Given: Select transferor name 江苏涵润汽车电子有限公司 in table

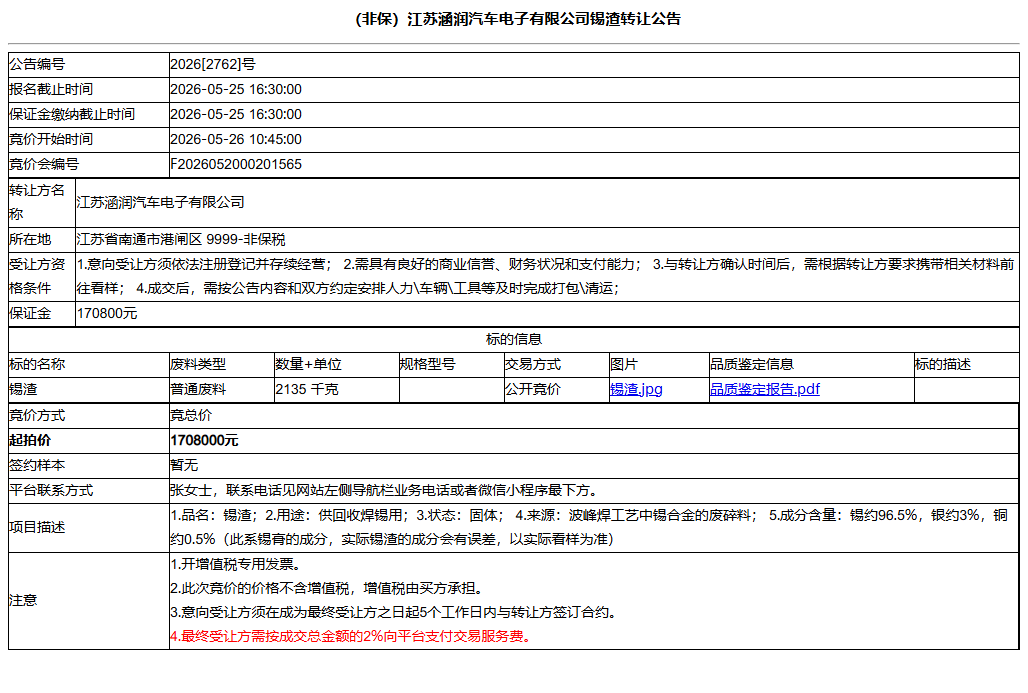Looking at the screenshot, I should pos(161,203).
